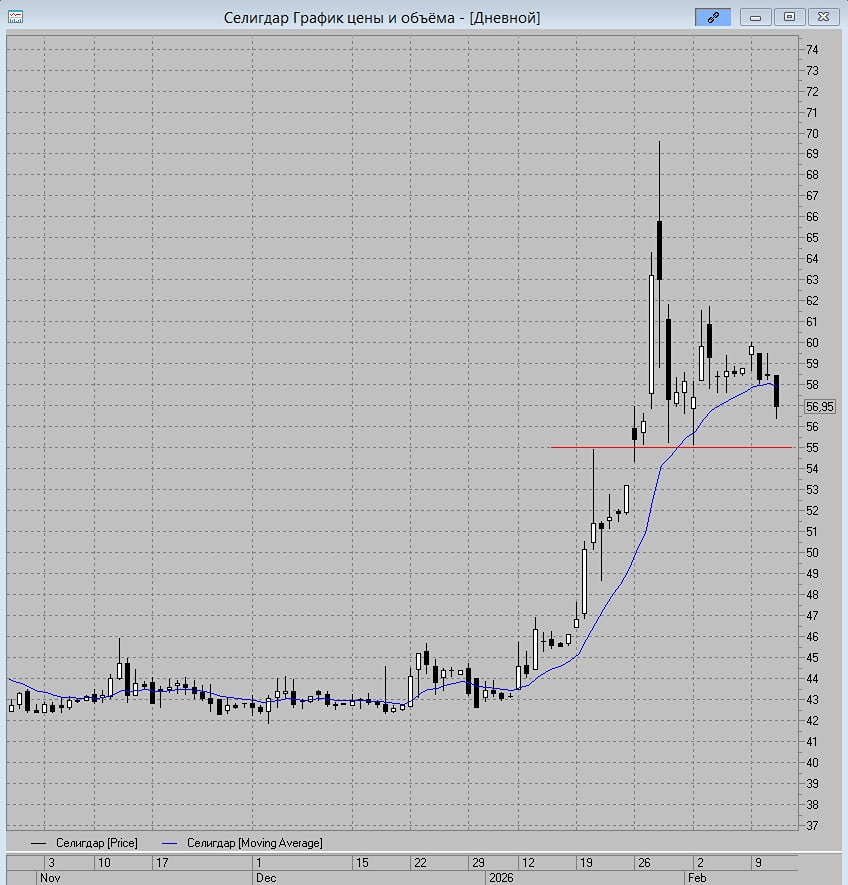Click the price axis label 40

coord(812,763)
